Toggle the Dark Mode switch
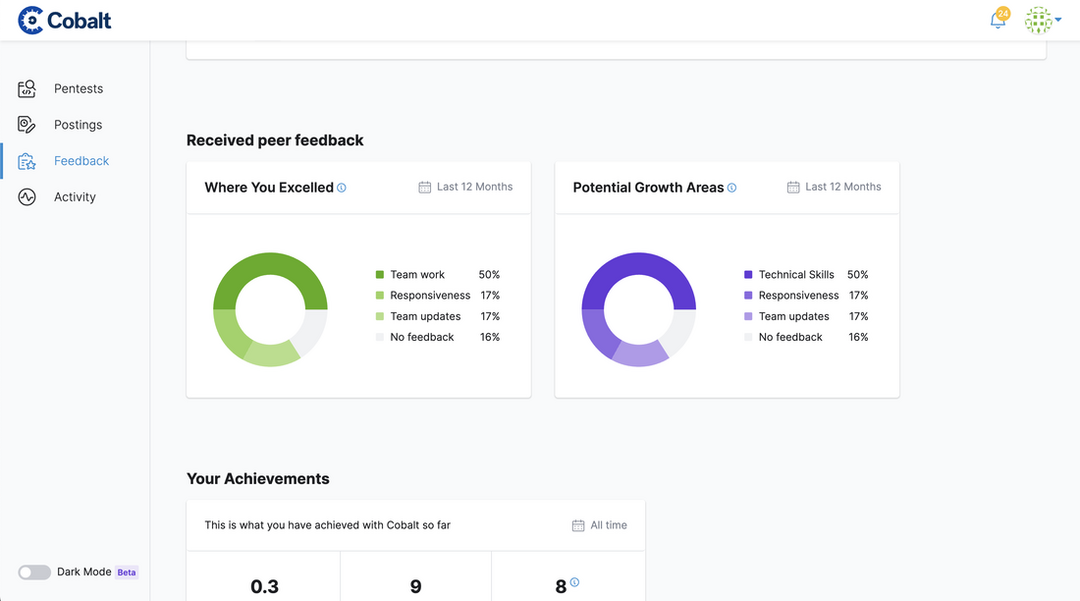The width and height of the screenshot is (1080, 601). click(34, 572)
